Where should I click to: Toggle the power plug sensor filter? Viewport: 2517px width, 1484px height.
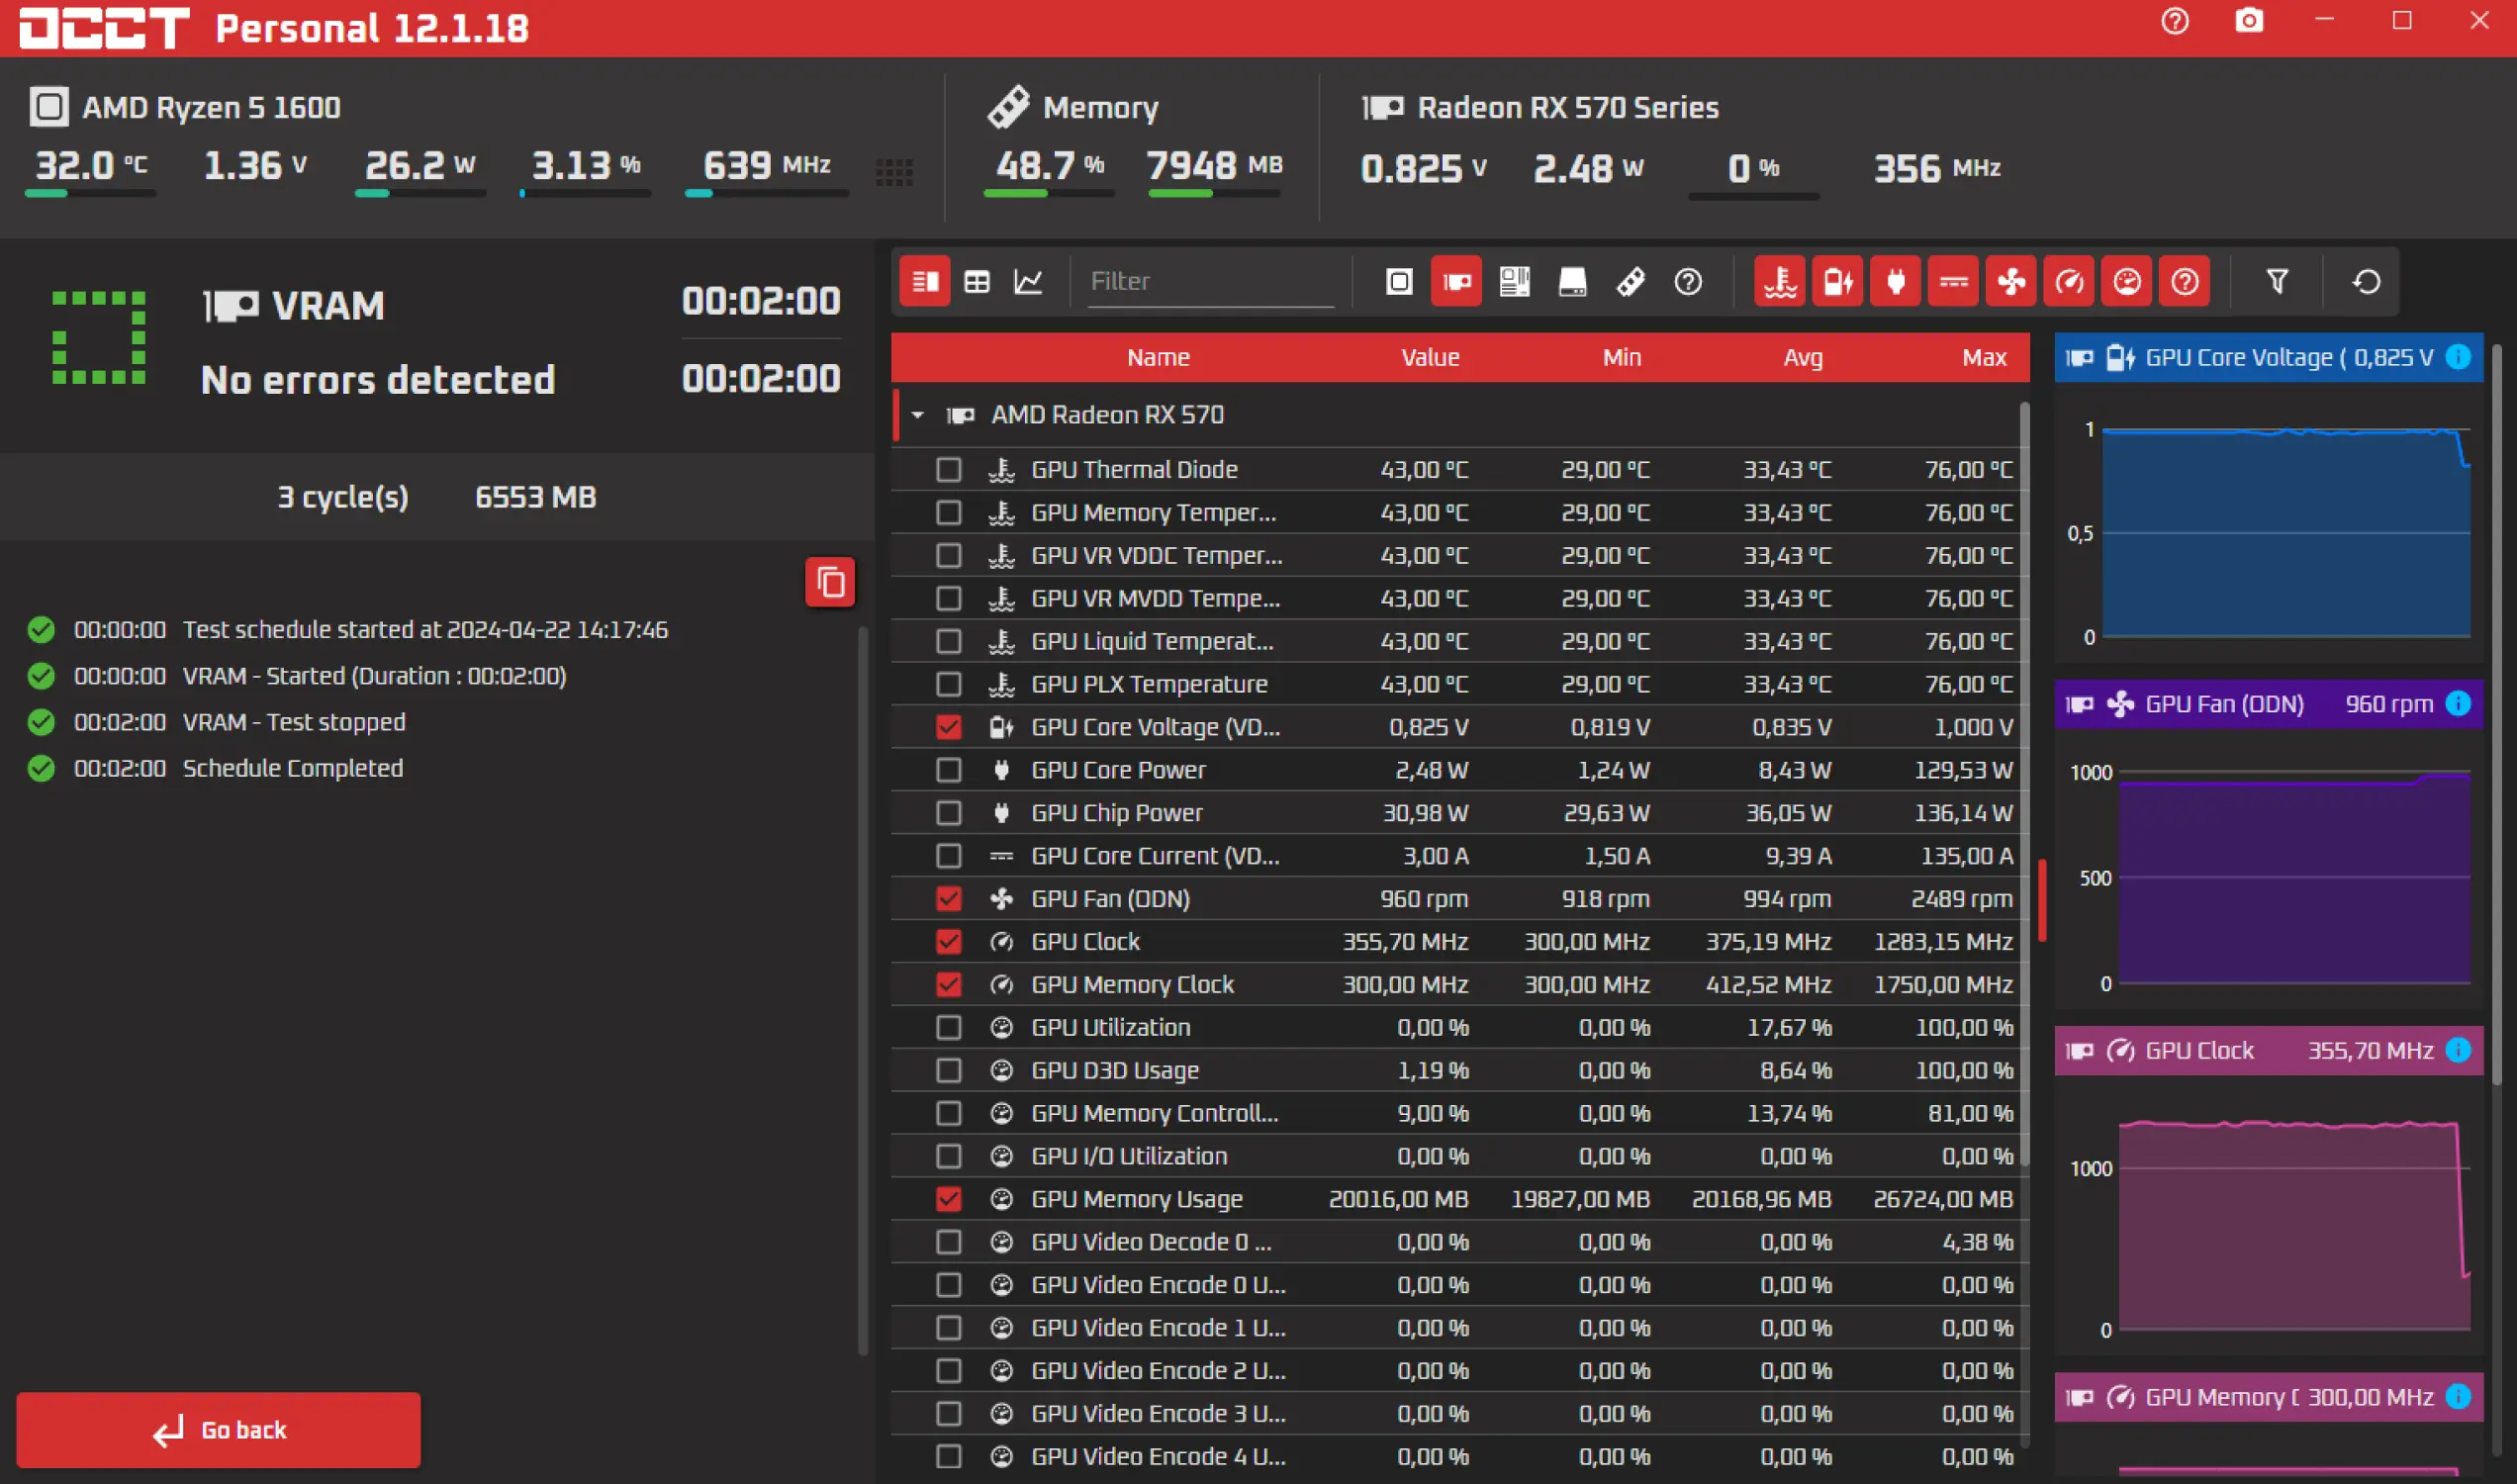1895,282
